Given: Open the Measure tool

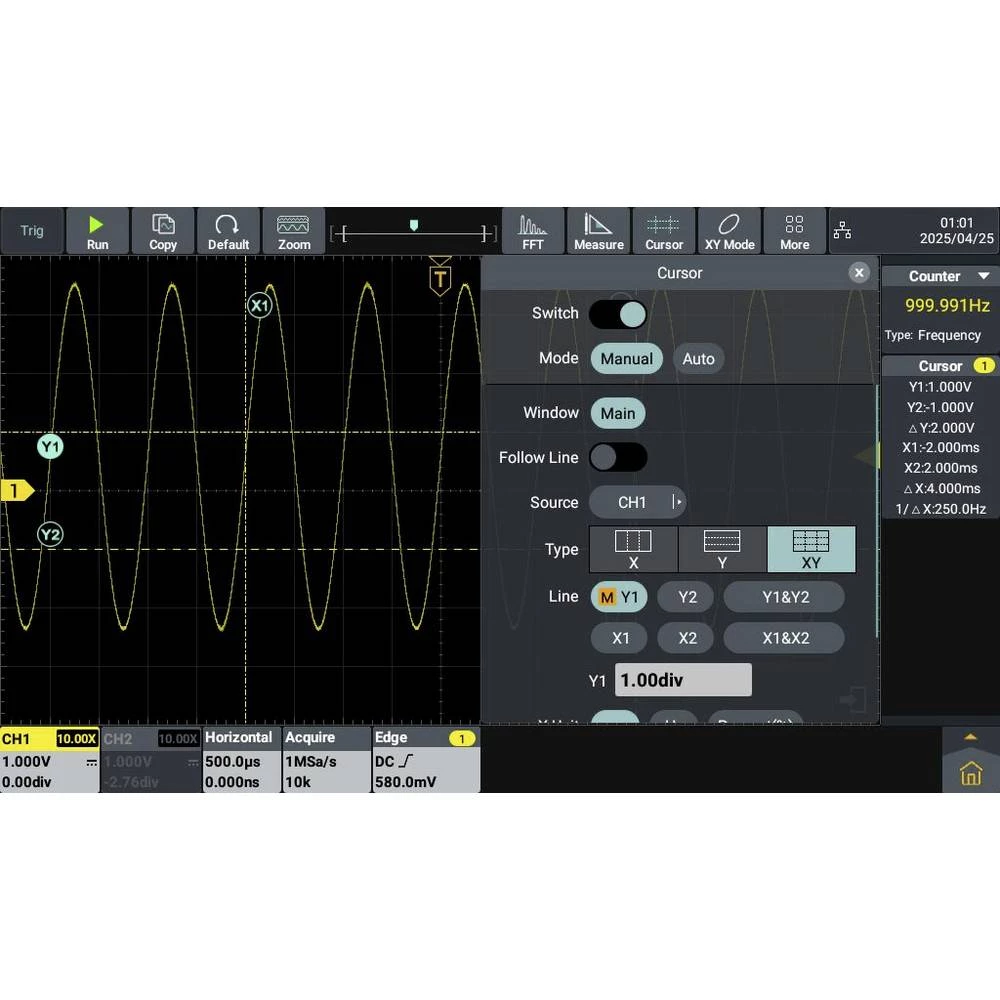Looking at the screenshot, I should click(598, 231).
